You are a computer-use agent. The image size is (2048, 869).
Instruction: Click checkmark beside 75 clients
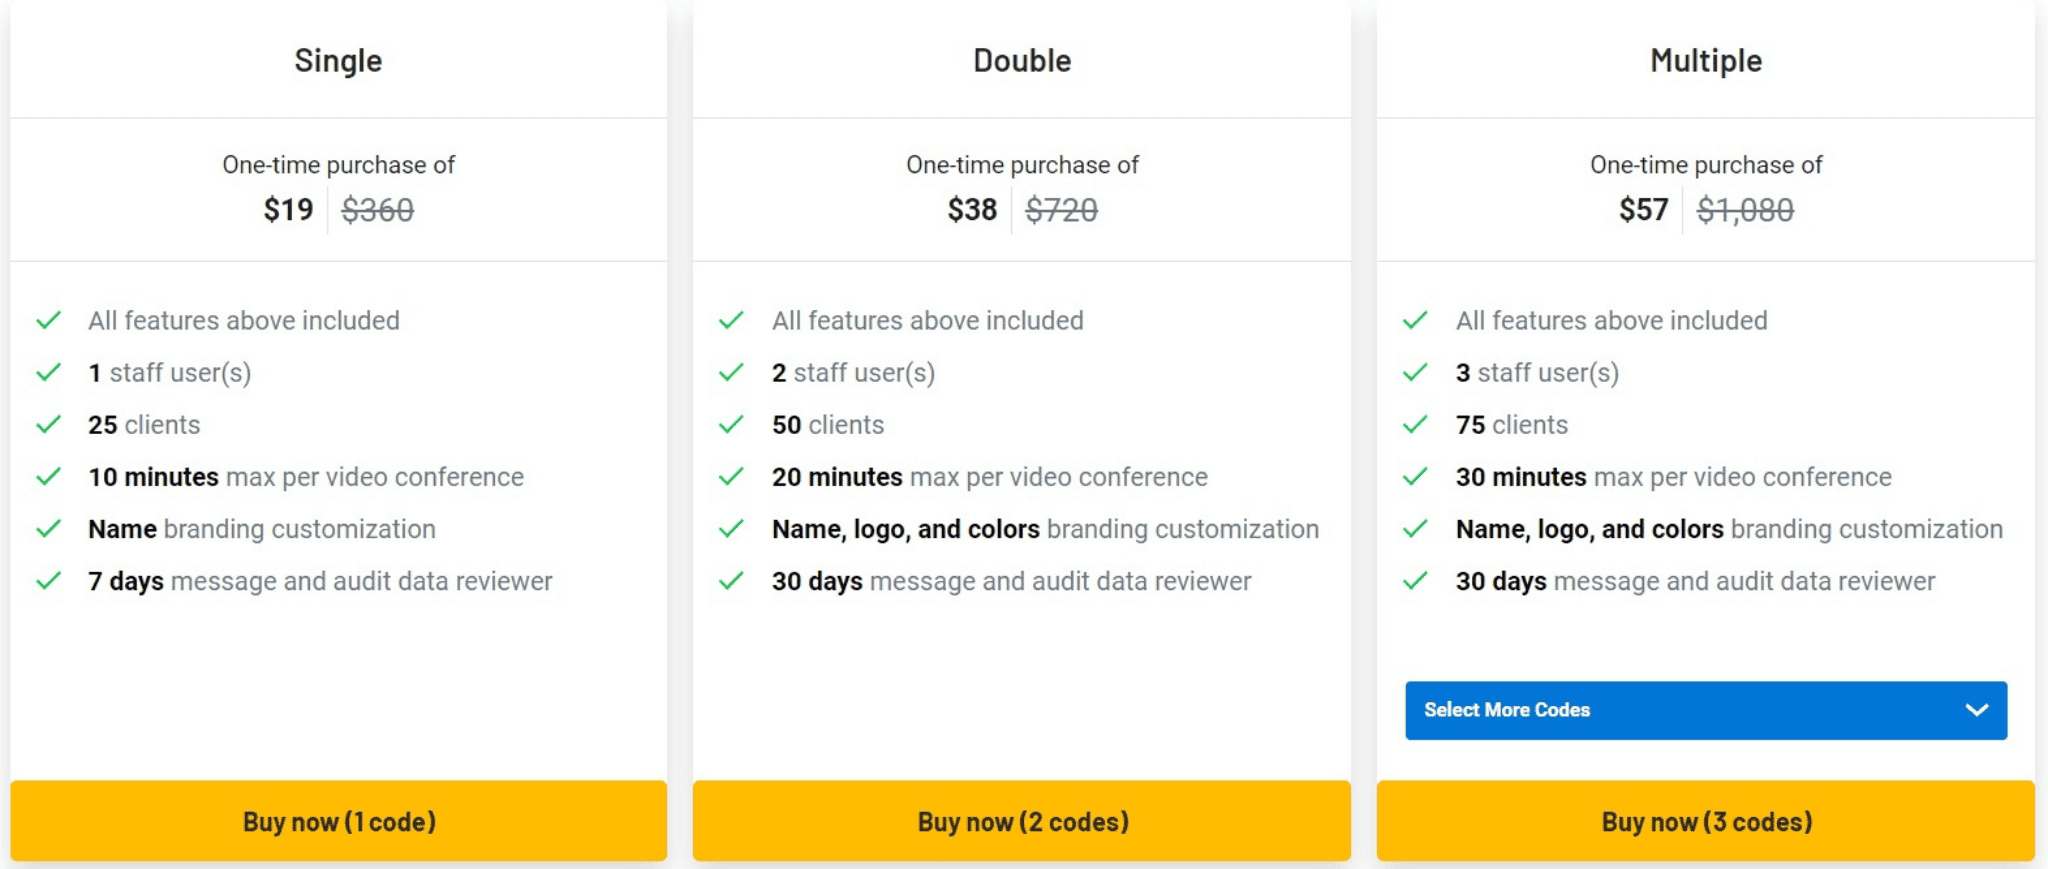coord(1415,425)
